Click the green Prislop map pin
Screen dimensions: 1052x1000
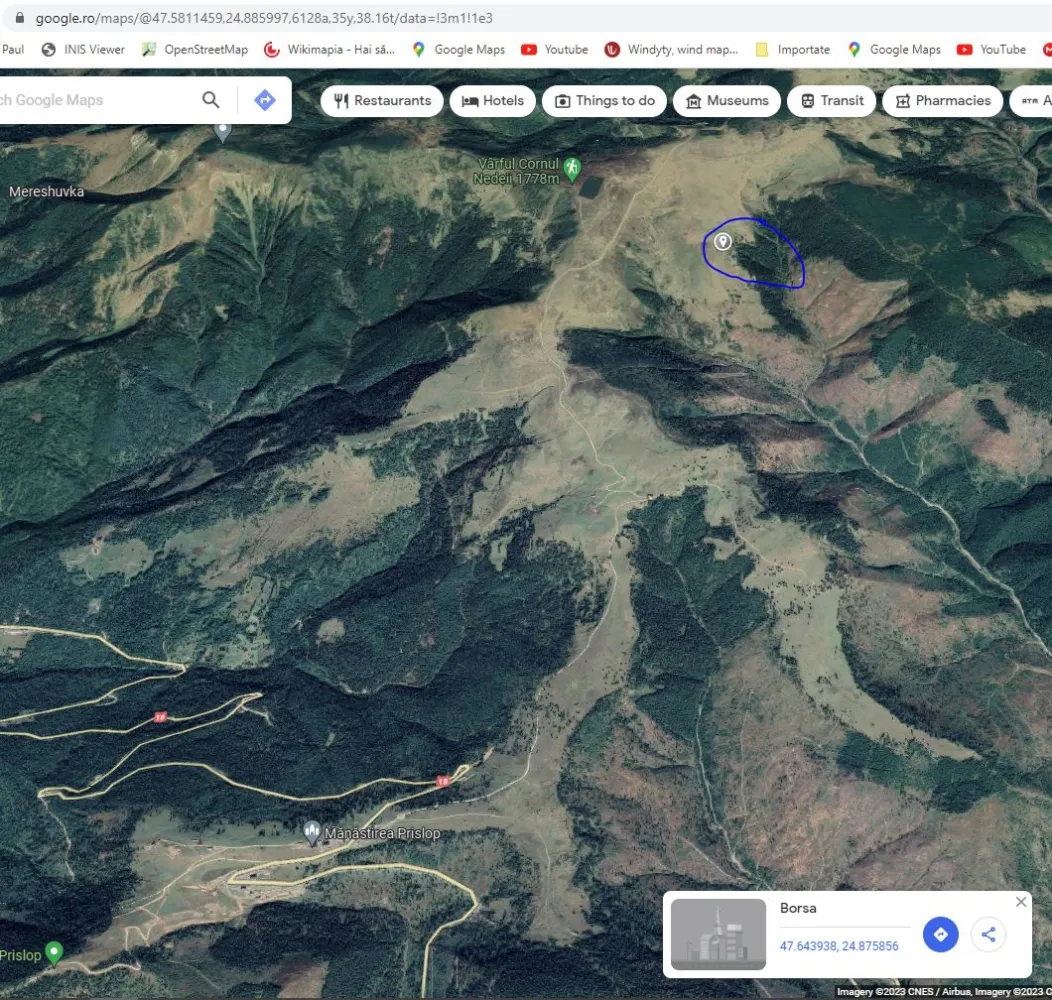pos(55,952)
